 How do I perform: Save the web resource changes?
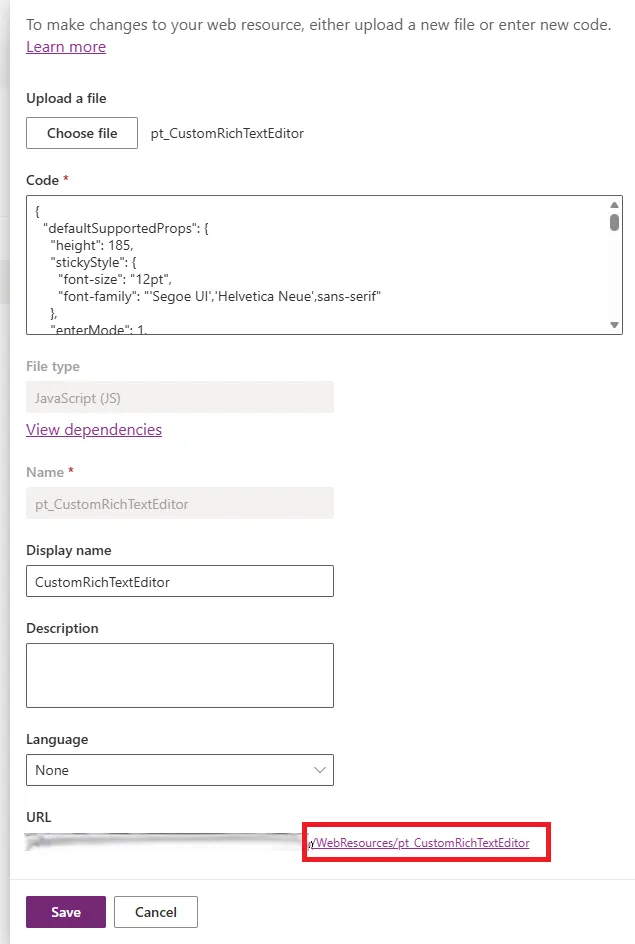pyautogui.click(x=65, y=911)
